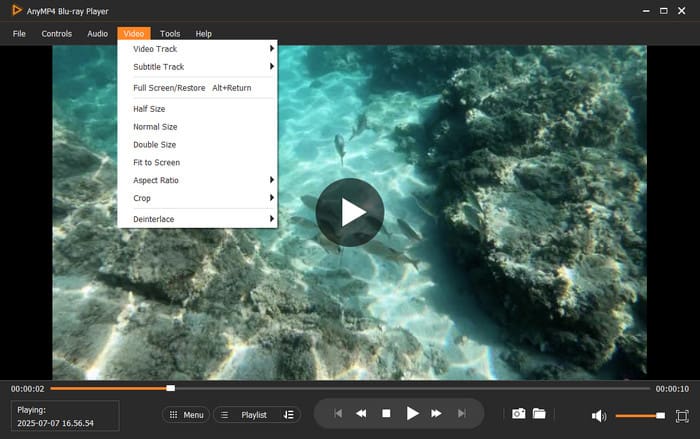Viewport: 700px width, 439px height.
Task: Open the snapshot folder icon
Action: (539, 414)
